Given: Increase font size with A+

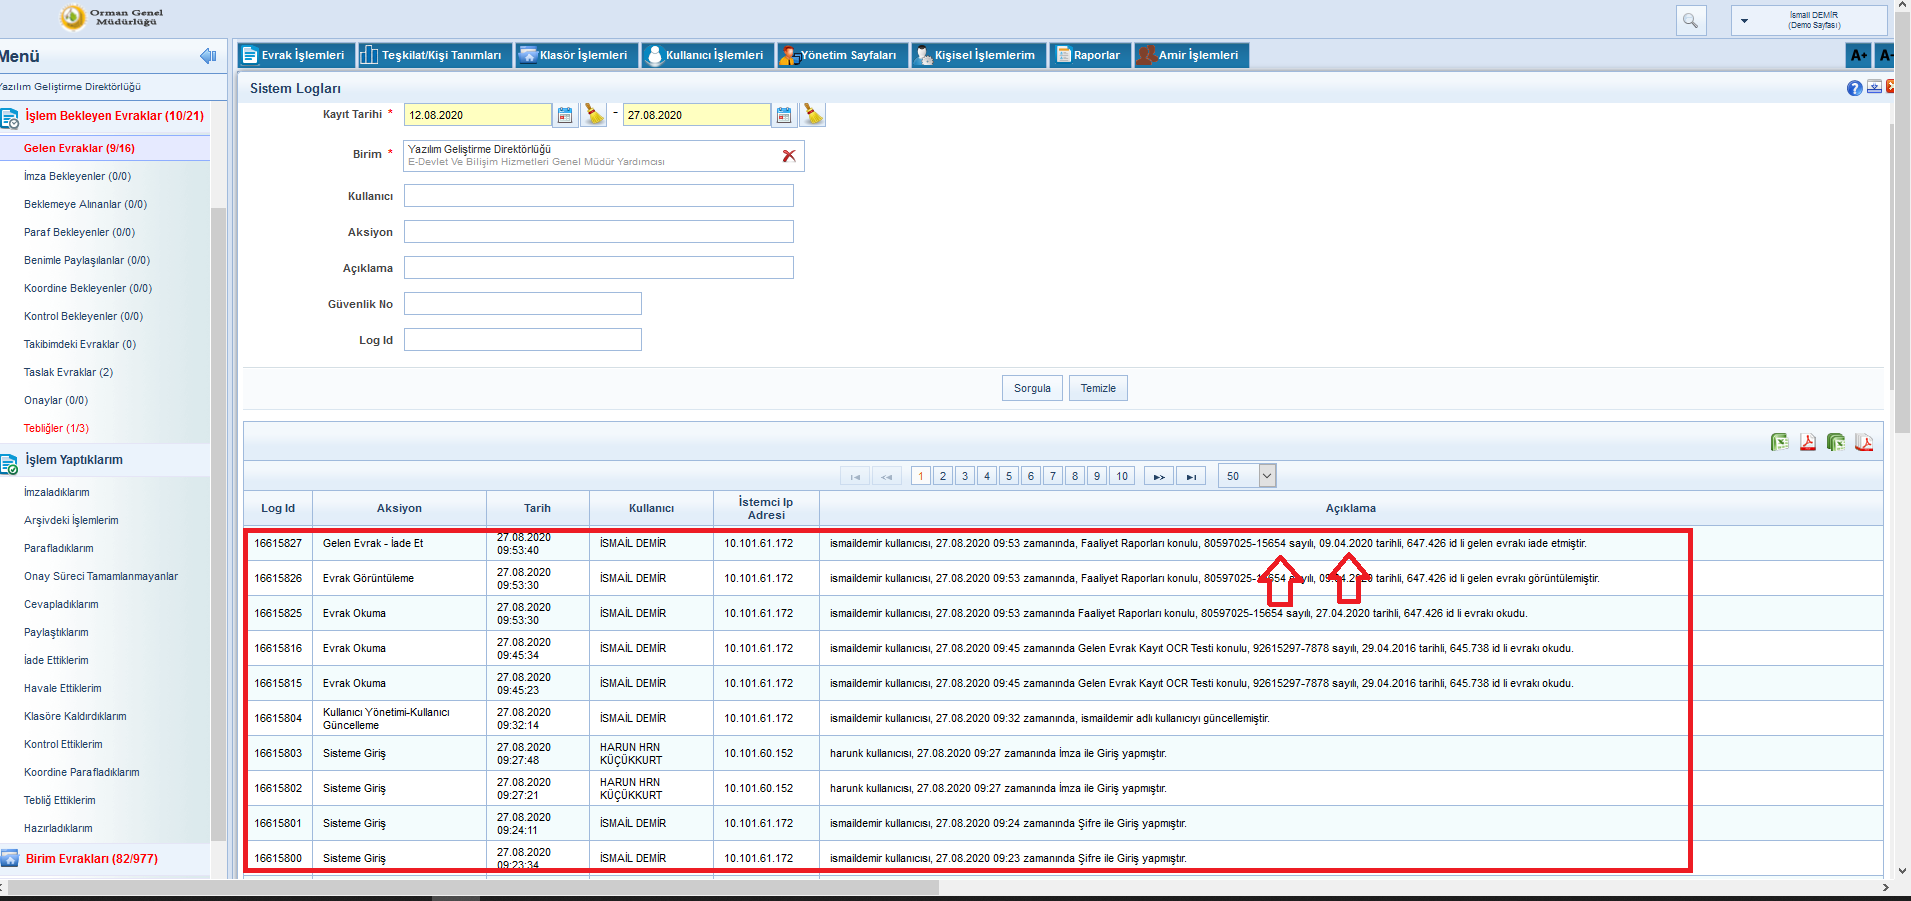Looking at the screenshot, I should (1858, 56).
